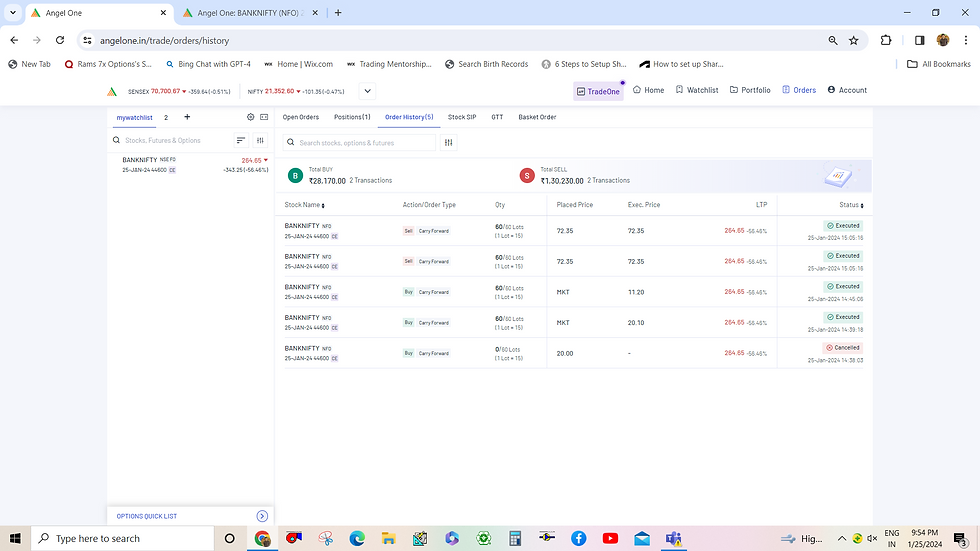Image resolution: width=980 pixels, height=551 pixels.
Task: Open the watchlist filter sliders icon
Action: tap(260, 141)
